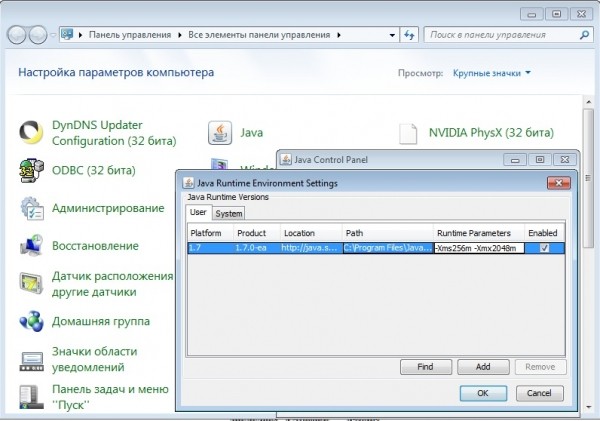Screen dimensions: 600x421
Task: Open the Домашняя группа icon
Action: [x=31, y=321]
